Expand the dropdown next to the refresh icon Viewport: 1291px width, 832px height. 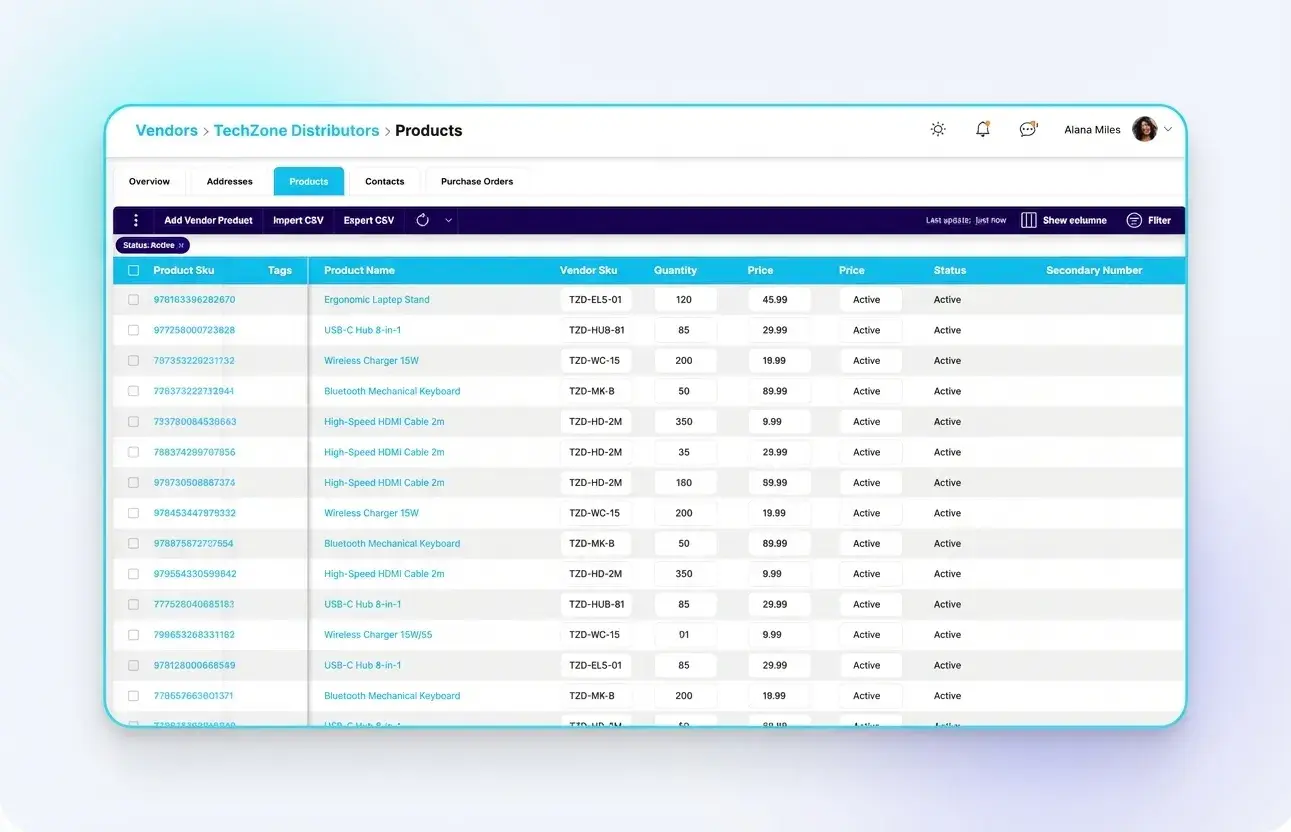pyautogui.click(x=446, y=220)
